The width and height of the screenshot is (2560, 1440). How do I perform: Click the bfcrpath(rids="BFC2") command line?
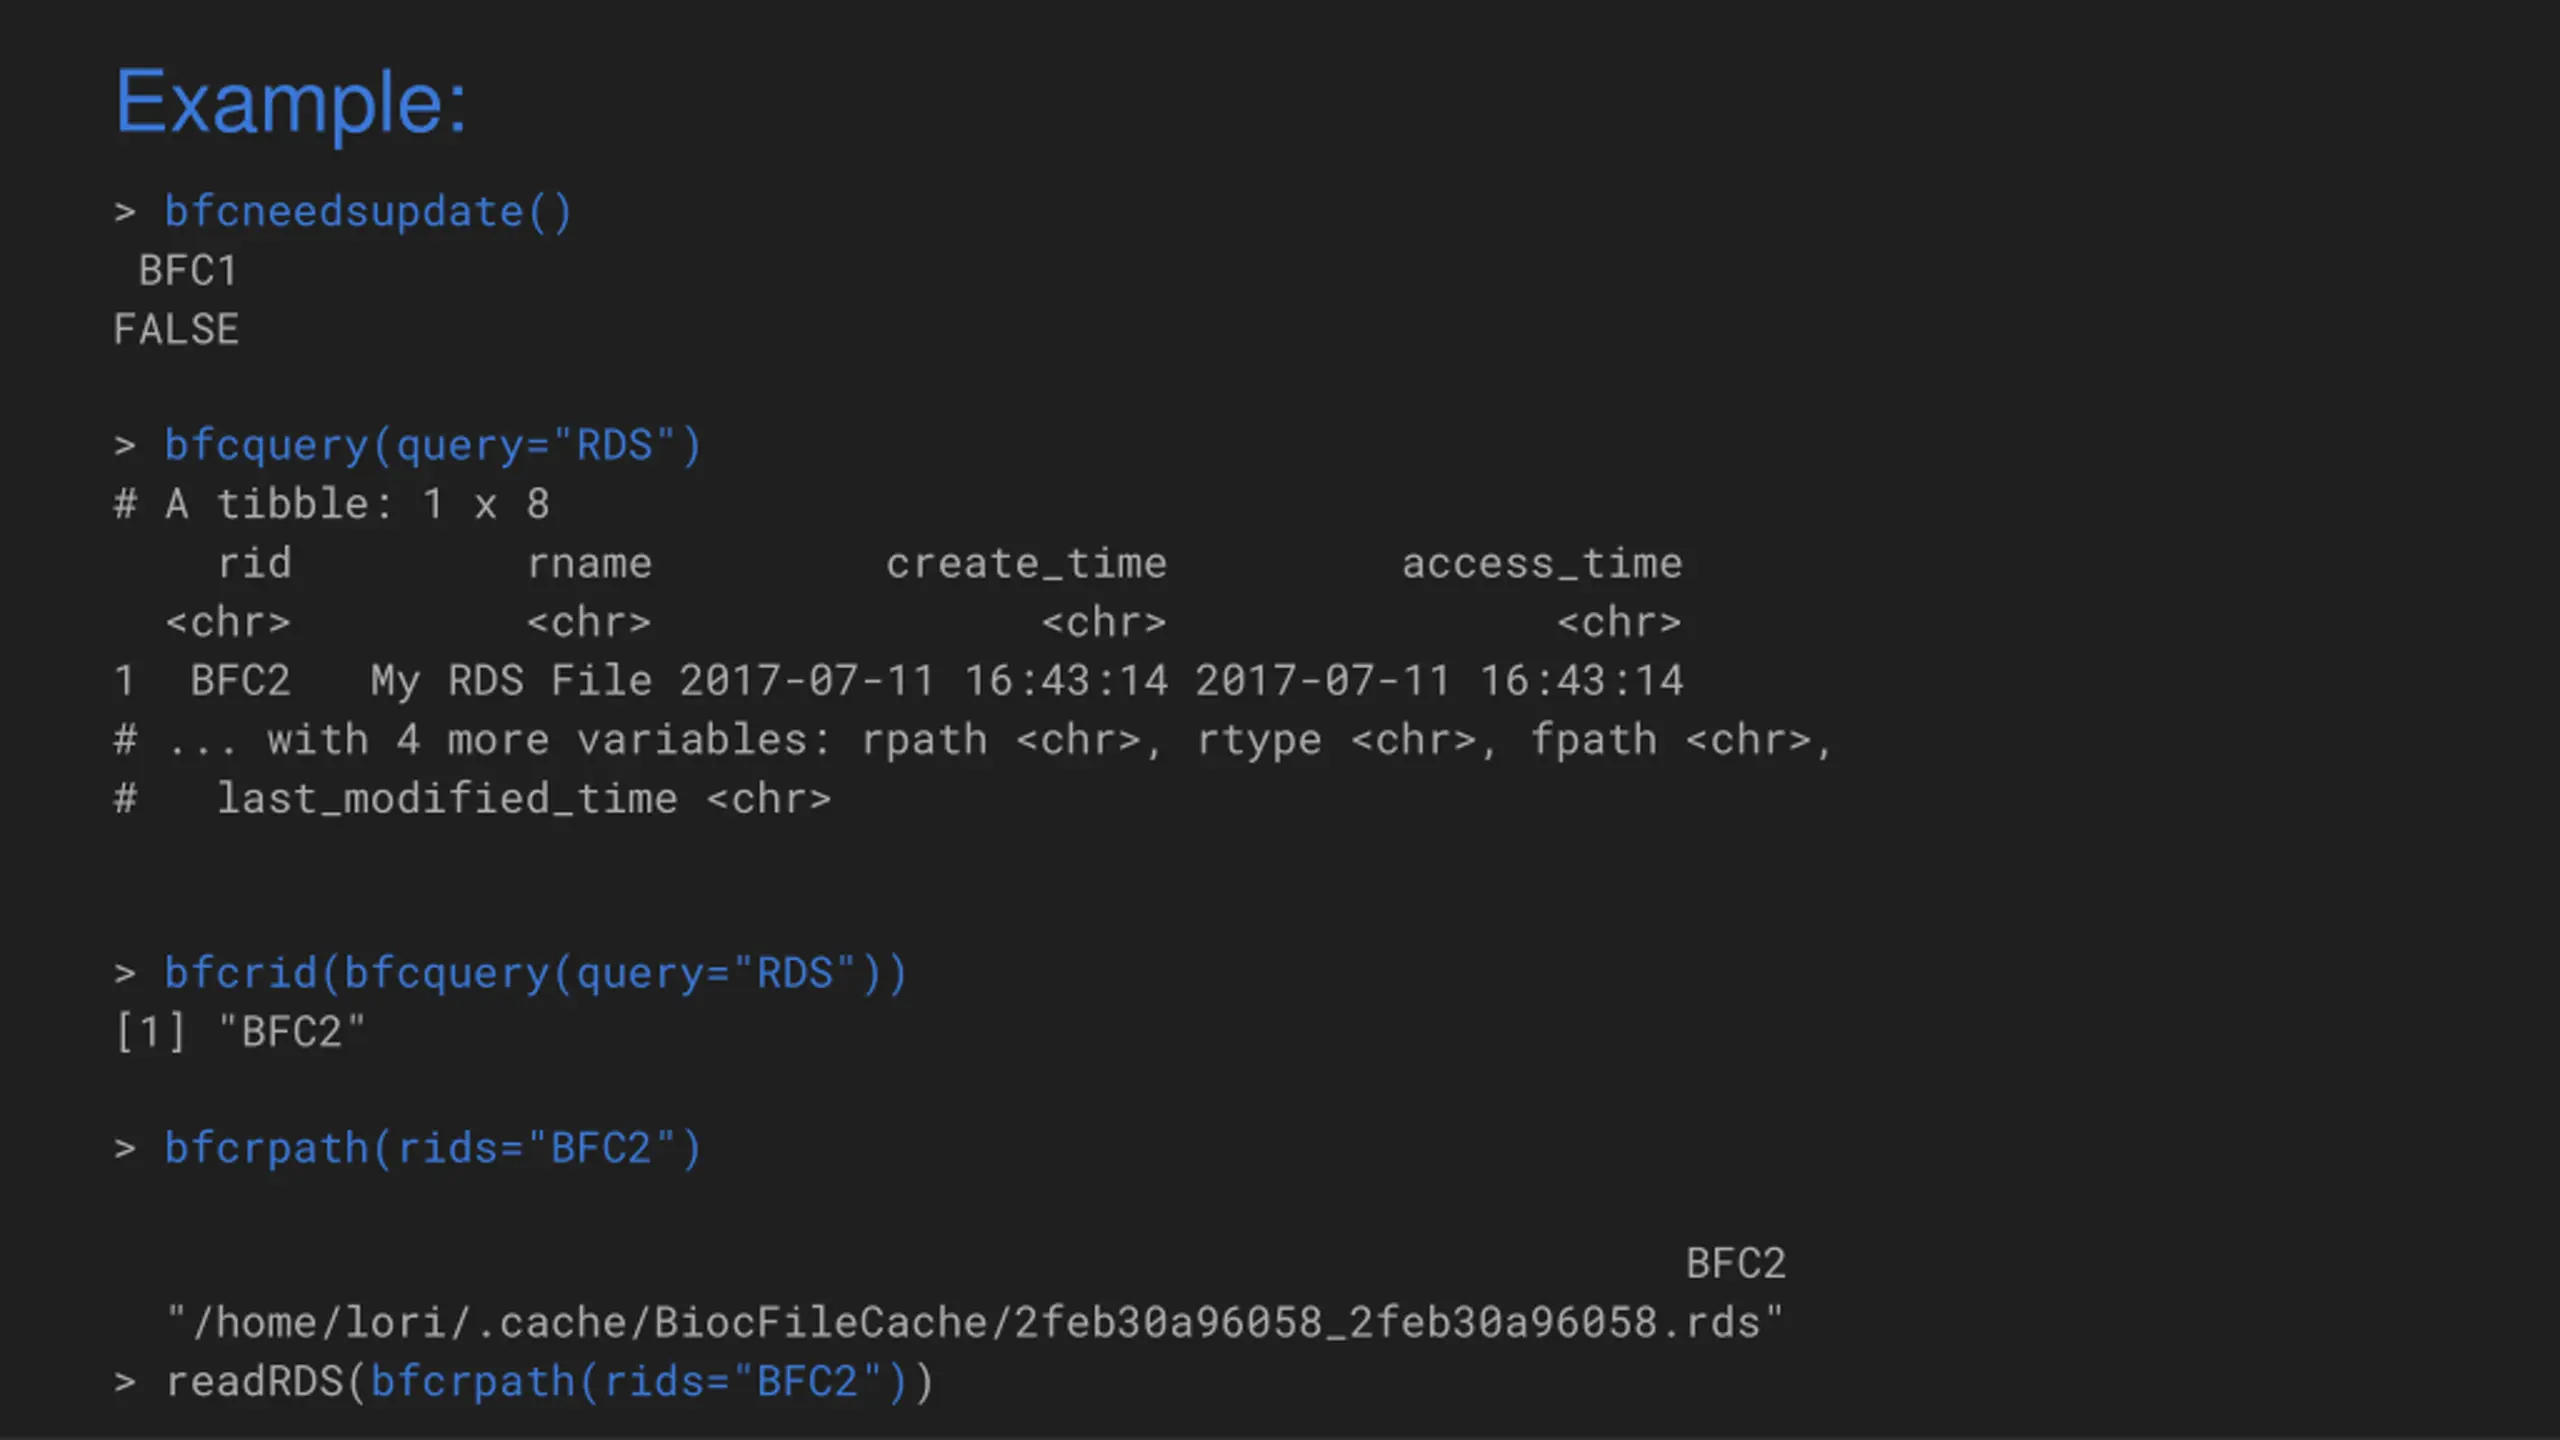click(x=432, y=1148)
